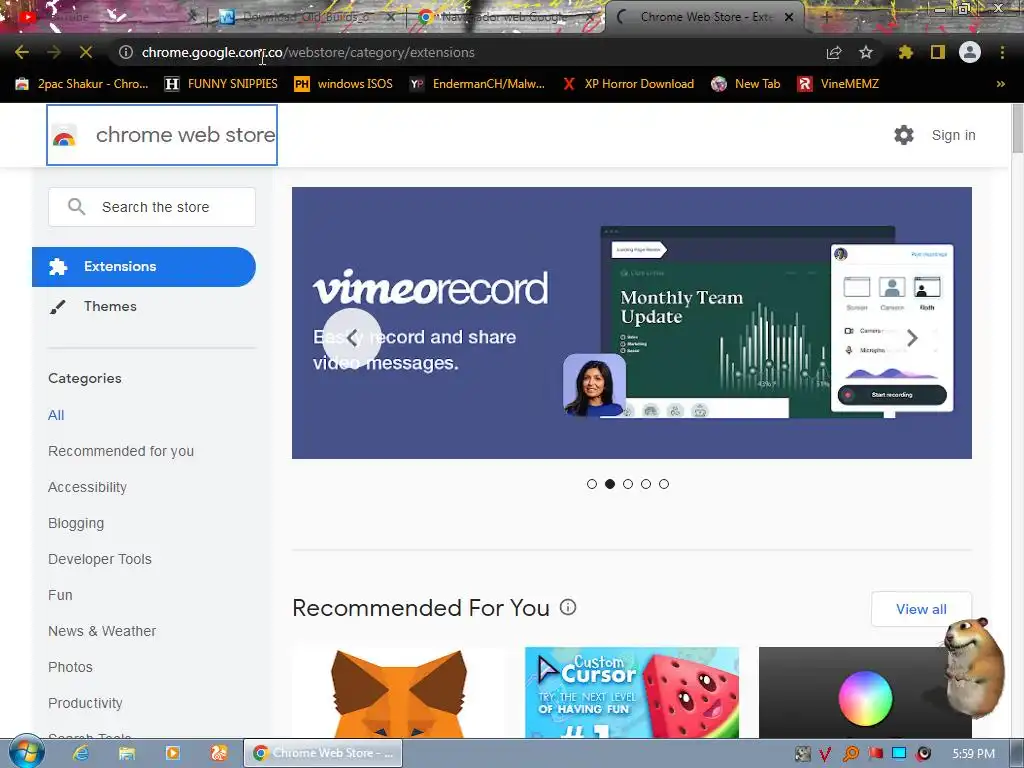Select the Photos category
1024x768 pixels.
70,667
